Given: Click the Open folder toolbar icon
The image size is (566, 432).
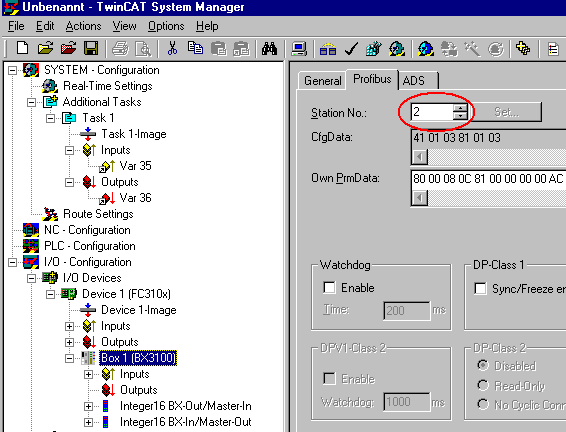Looking at the screenshot, I should [x=45, y=48].
